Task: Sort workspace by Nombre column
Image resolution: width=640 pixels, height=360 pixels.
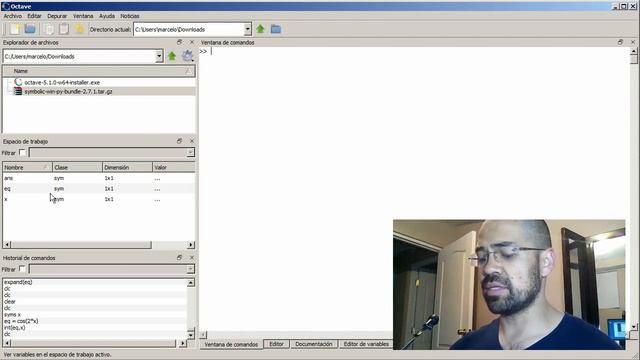Action: pyautogui.click(x=27, y=167)
